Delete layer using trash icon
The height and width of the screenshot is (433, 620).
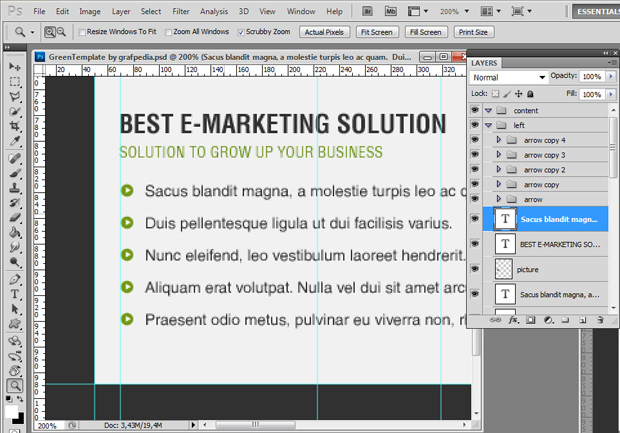coord(600,320)
